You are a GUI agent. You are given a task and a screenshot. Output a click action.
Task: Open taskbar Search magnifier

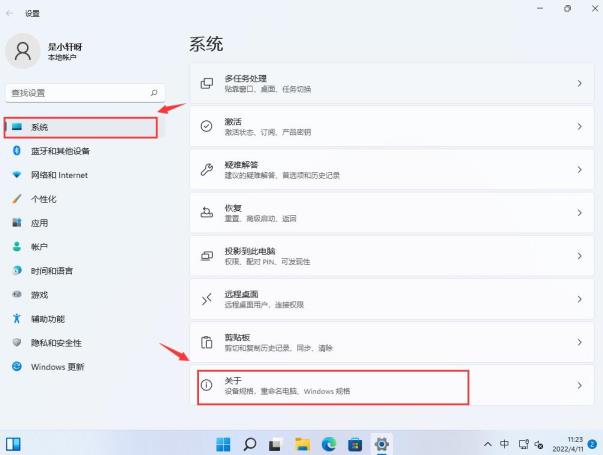point(250,445)
